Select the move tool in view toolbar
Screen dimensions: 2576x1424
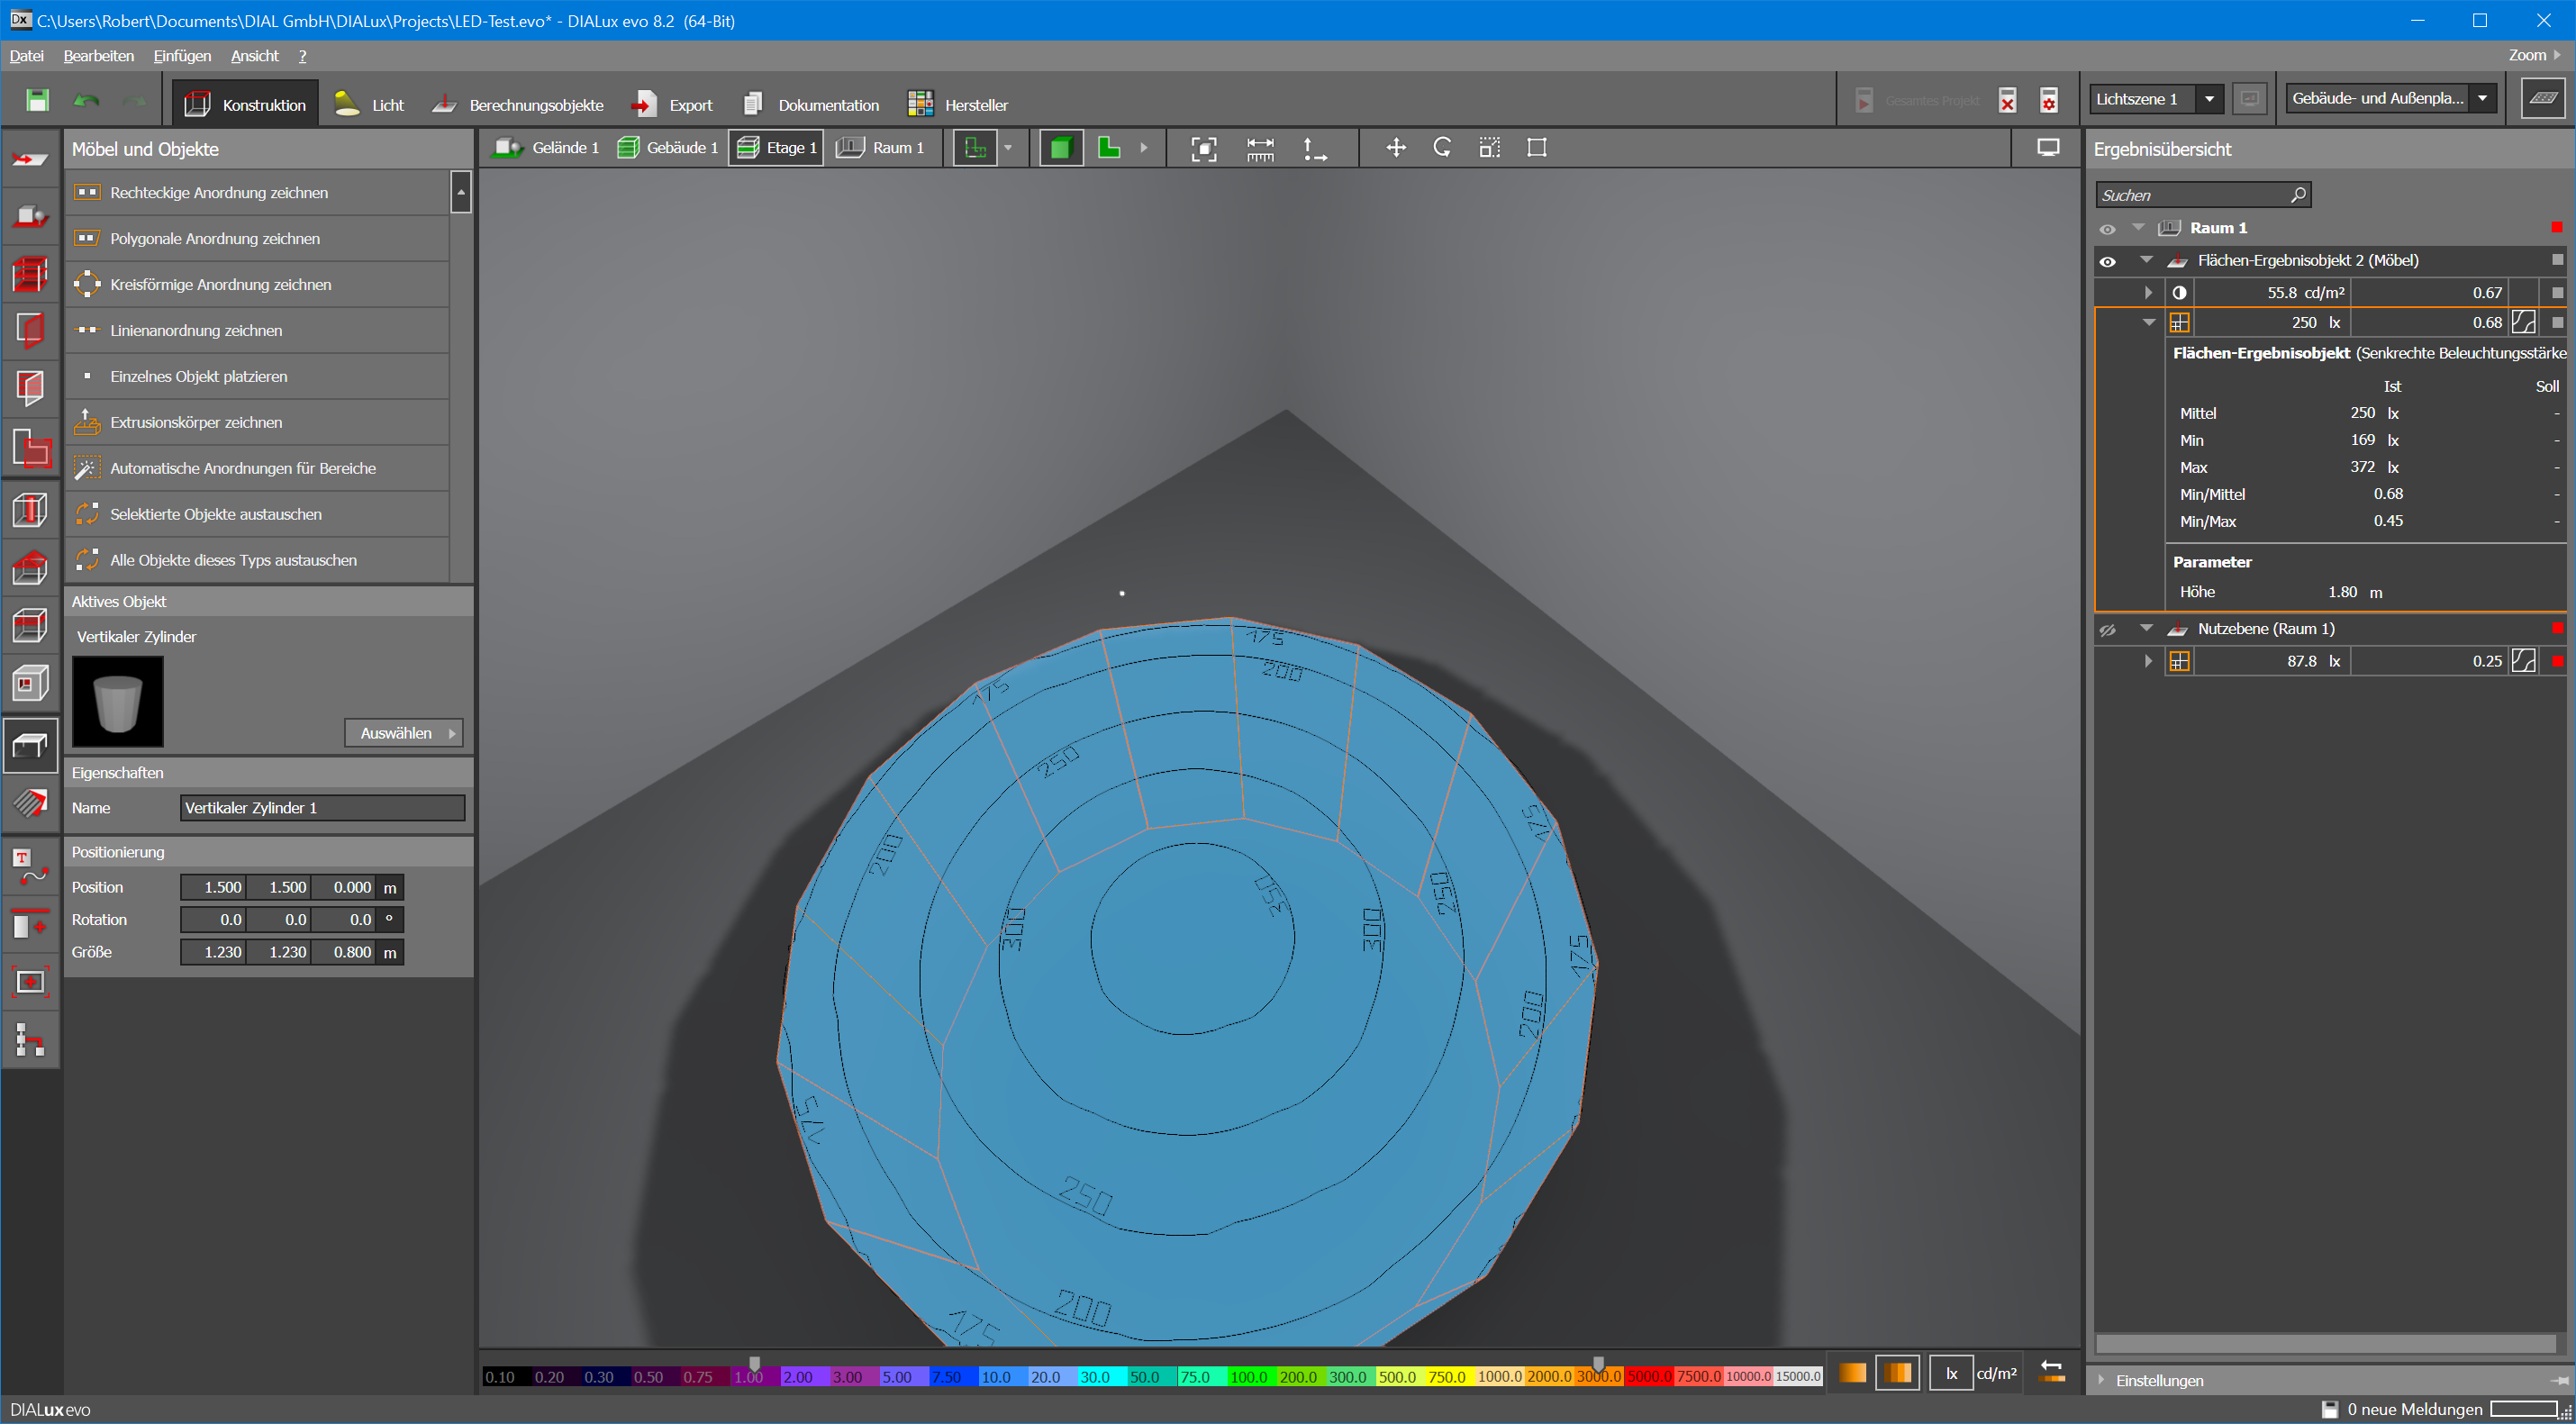click(1395, 148)
